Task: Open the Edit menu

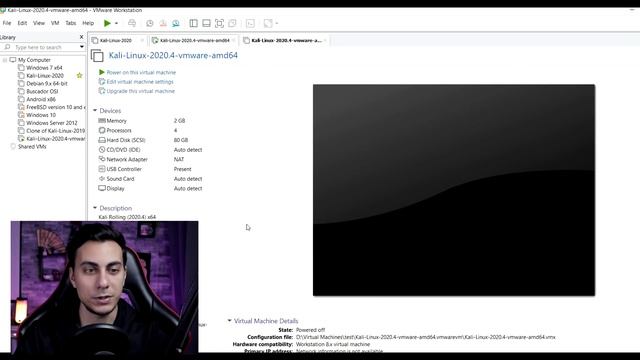Action: 22,23
